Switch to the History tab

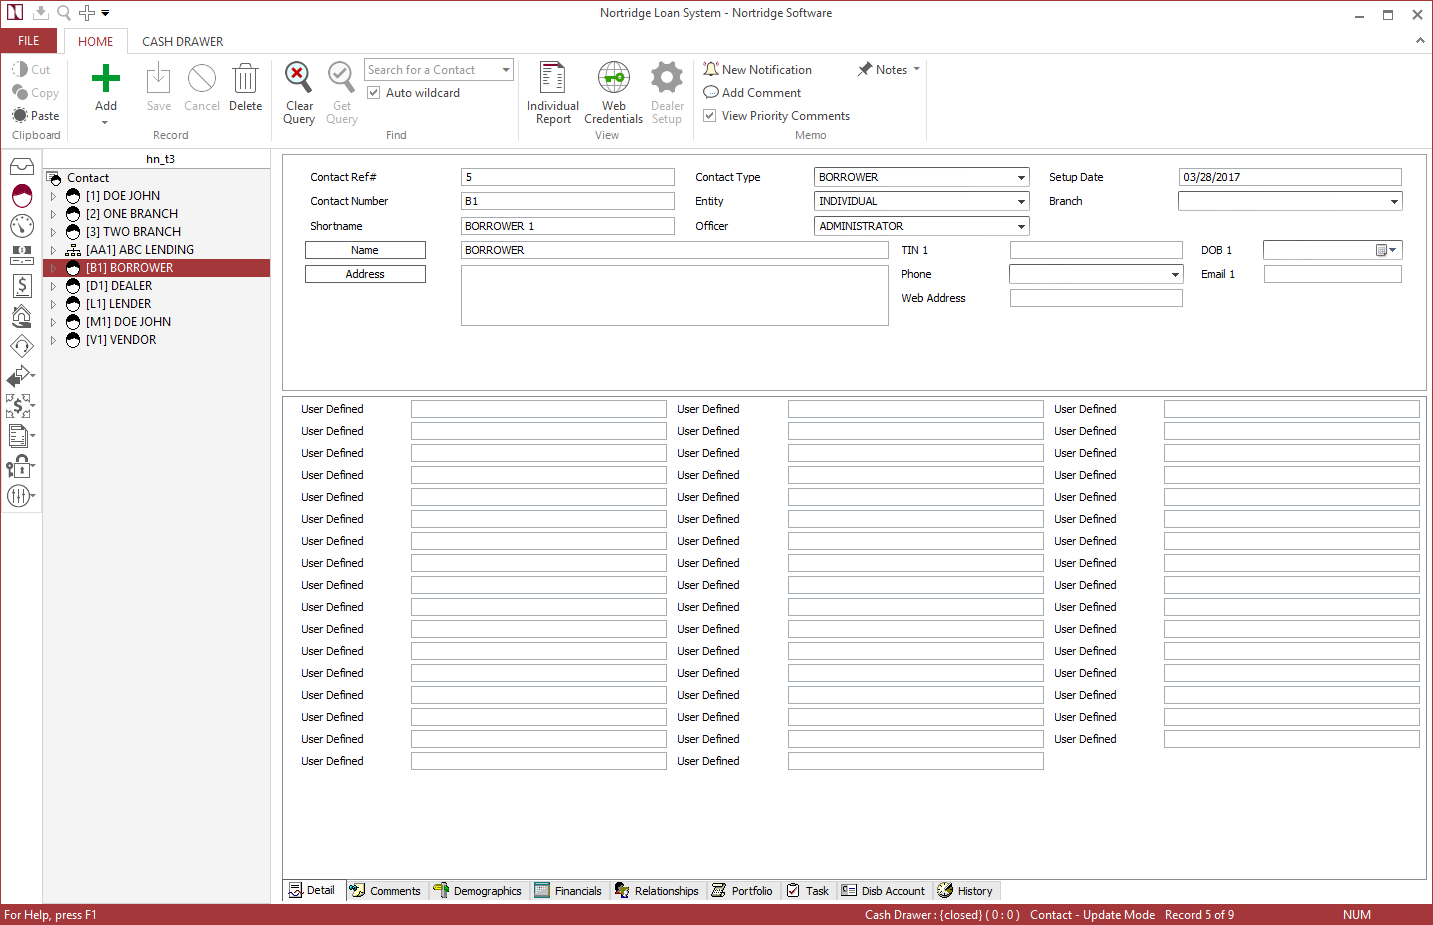click(x=965, y=890)
